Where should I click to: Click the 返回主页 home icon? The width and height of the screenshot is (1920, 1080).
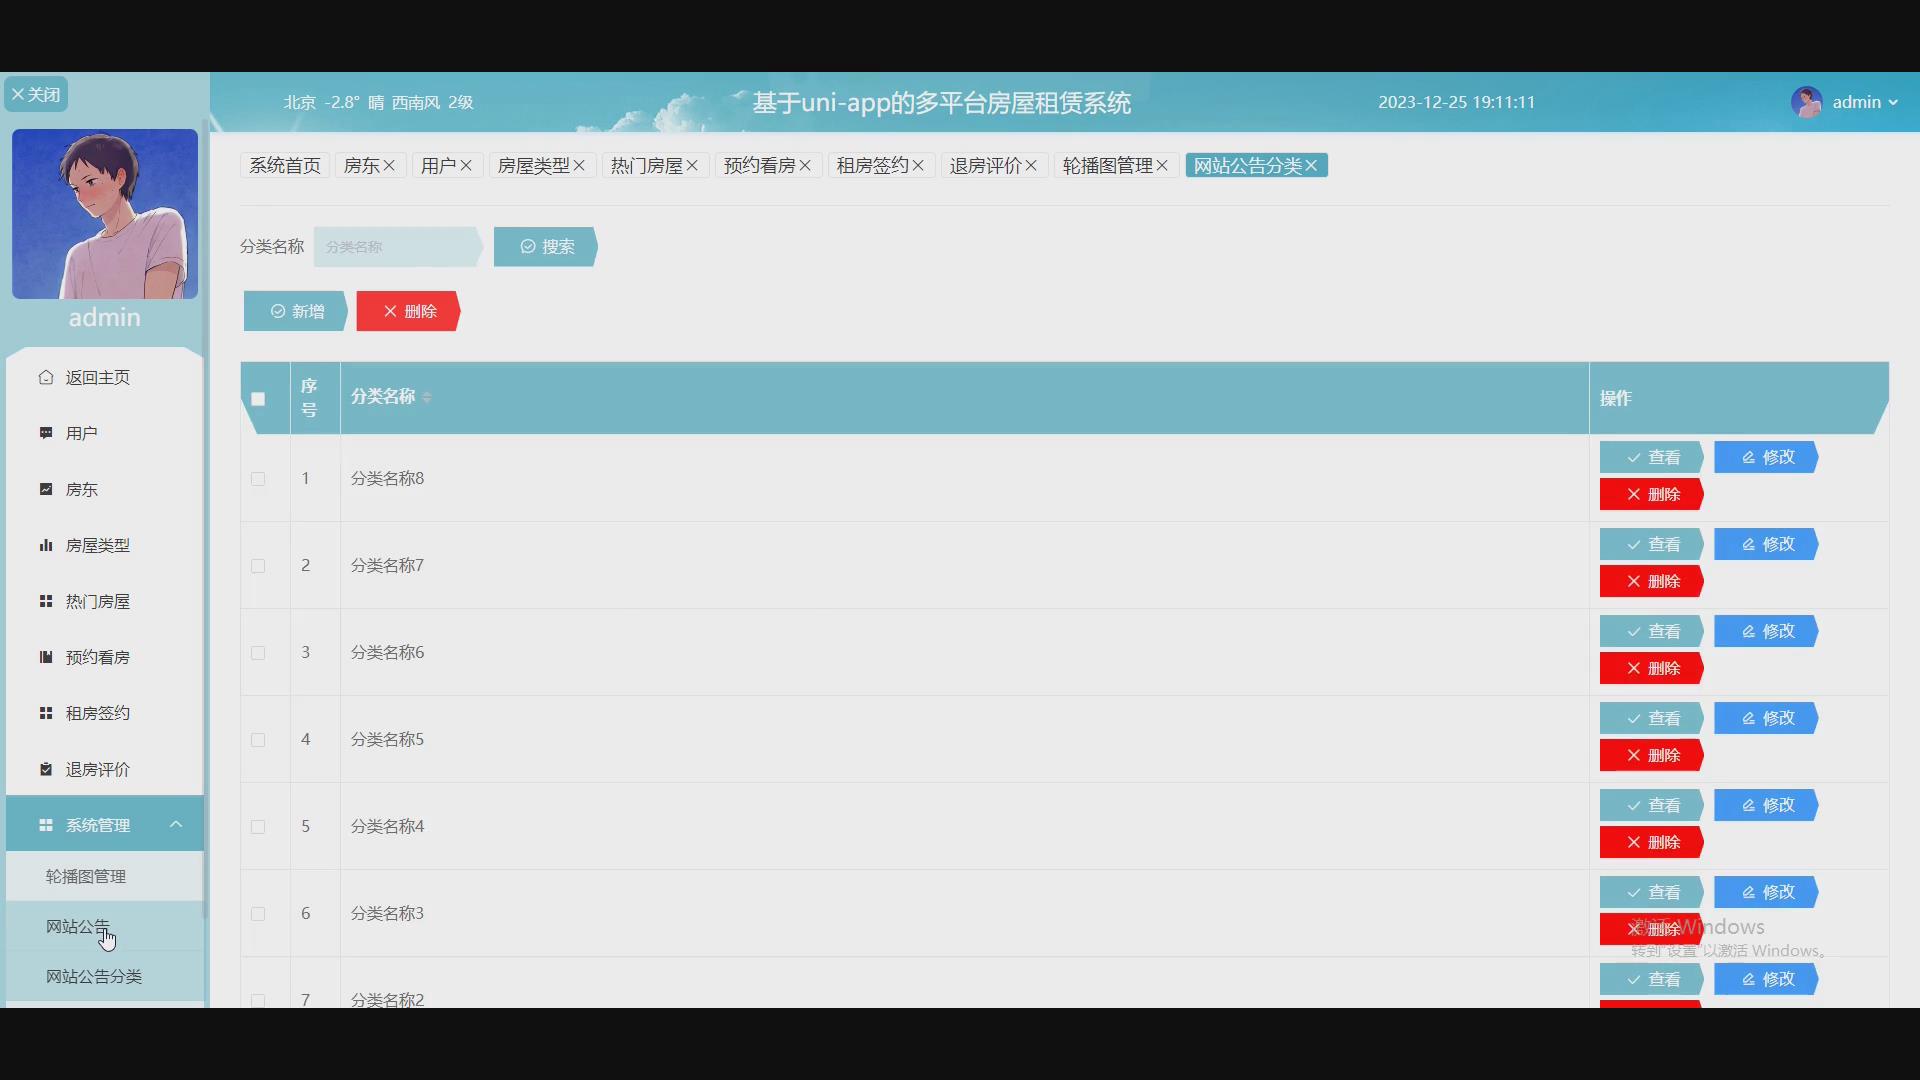pos(46,376)
